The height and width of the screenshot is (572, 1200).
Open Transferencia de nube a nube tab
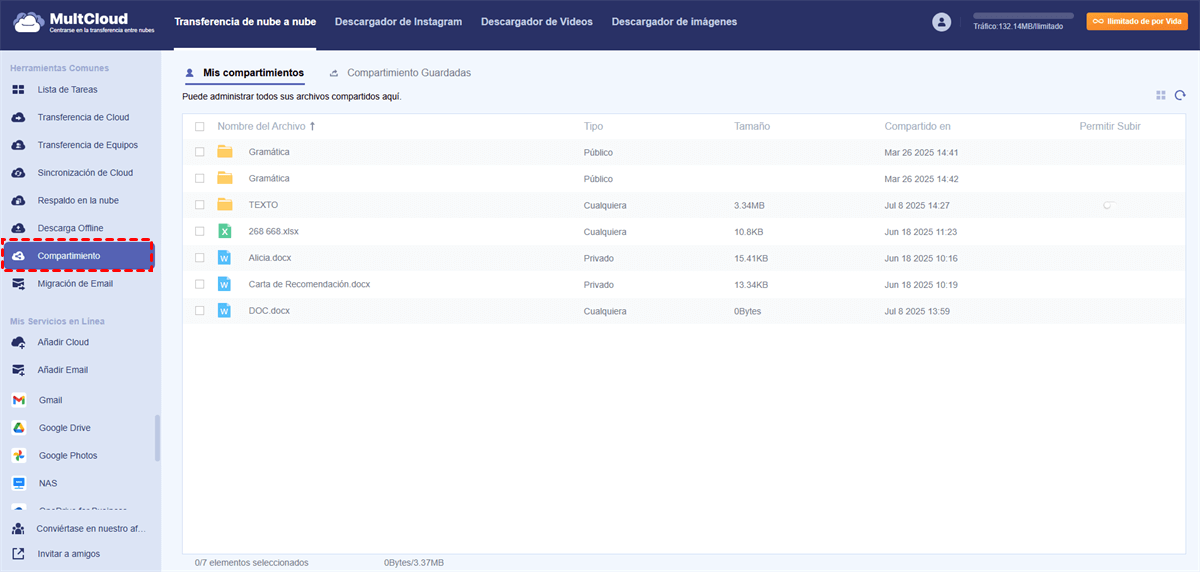(244, 22)
